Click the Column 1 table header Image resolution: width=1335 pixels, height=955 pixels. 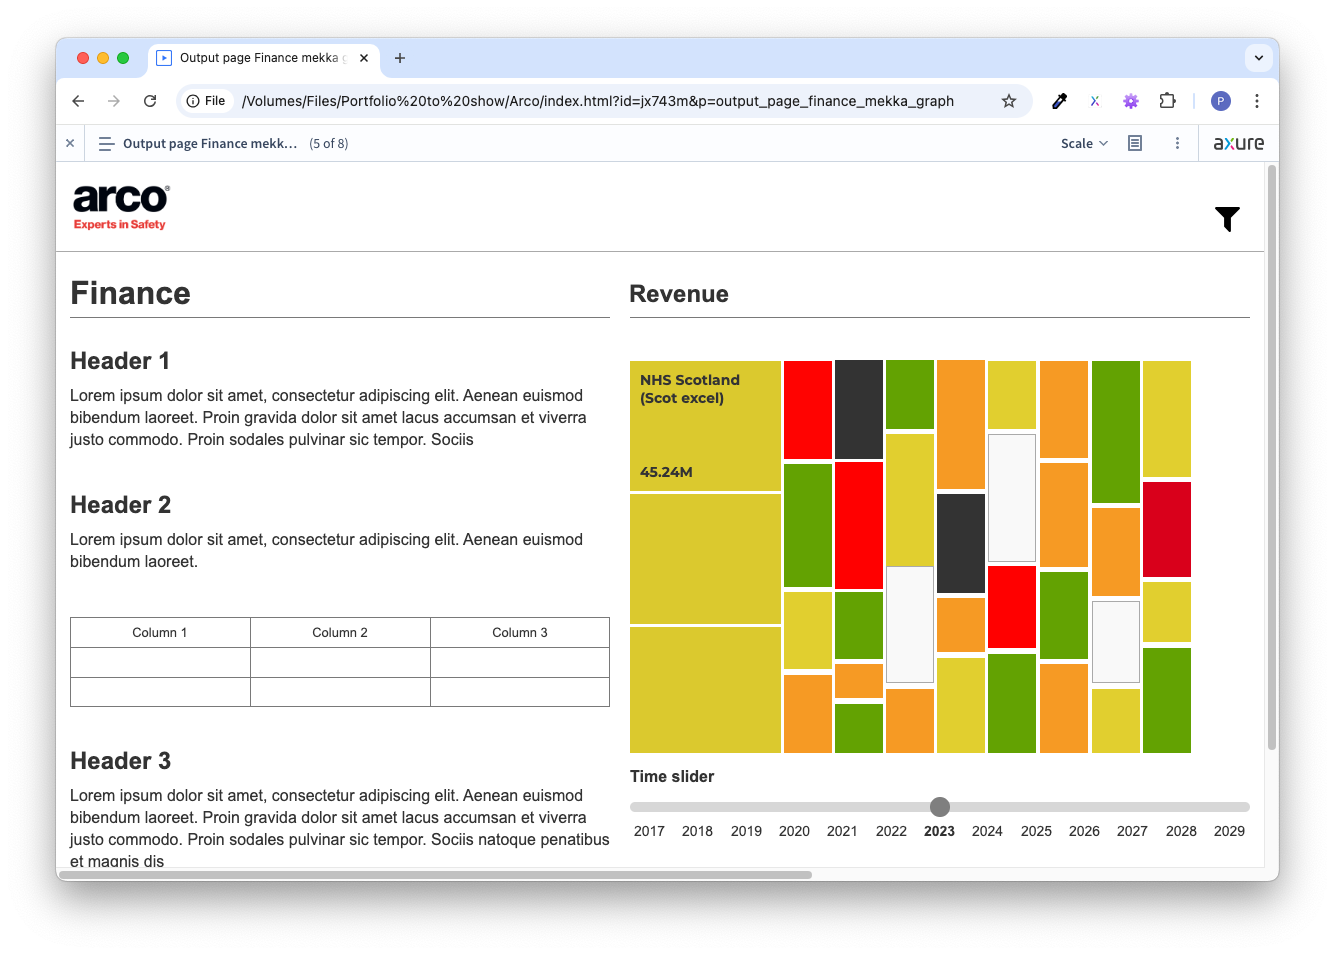click(x=160, y=633)
